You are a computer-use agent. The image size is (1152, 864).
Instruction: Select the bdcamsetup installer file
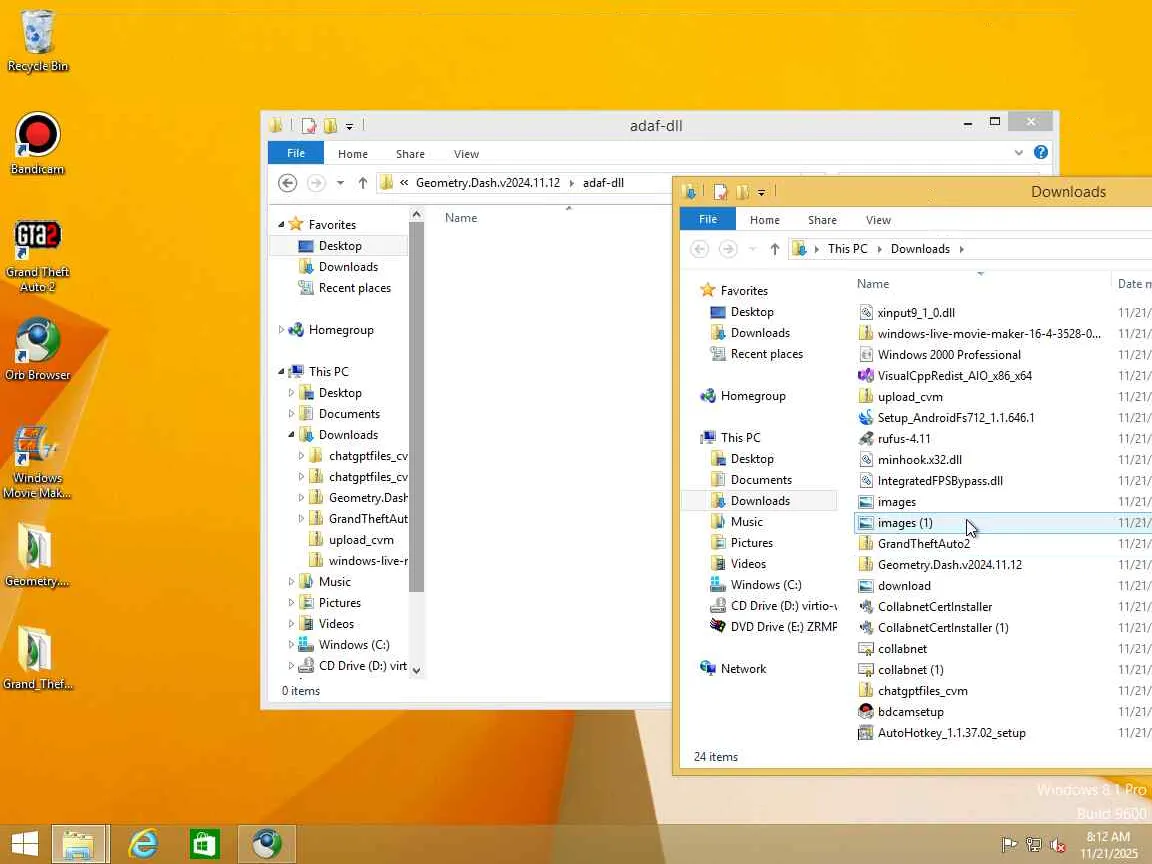910,712
